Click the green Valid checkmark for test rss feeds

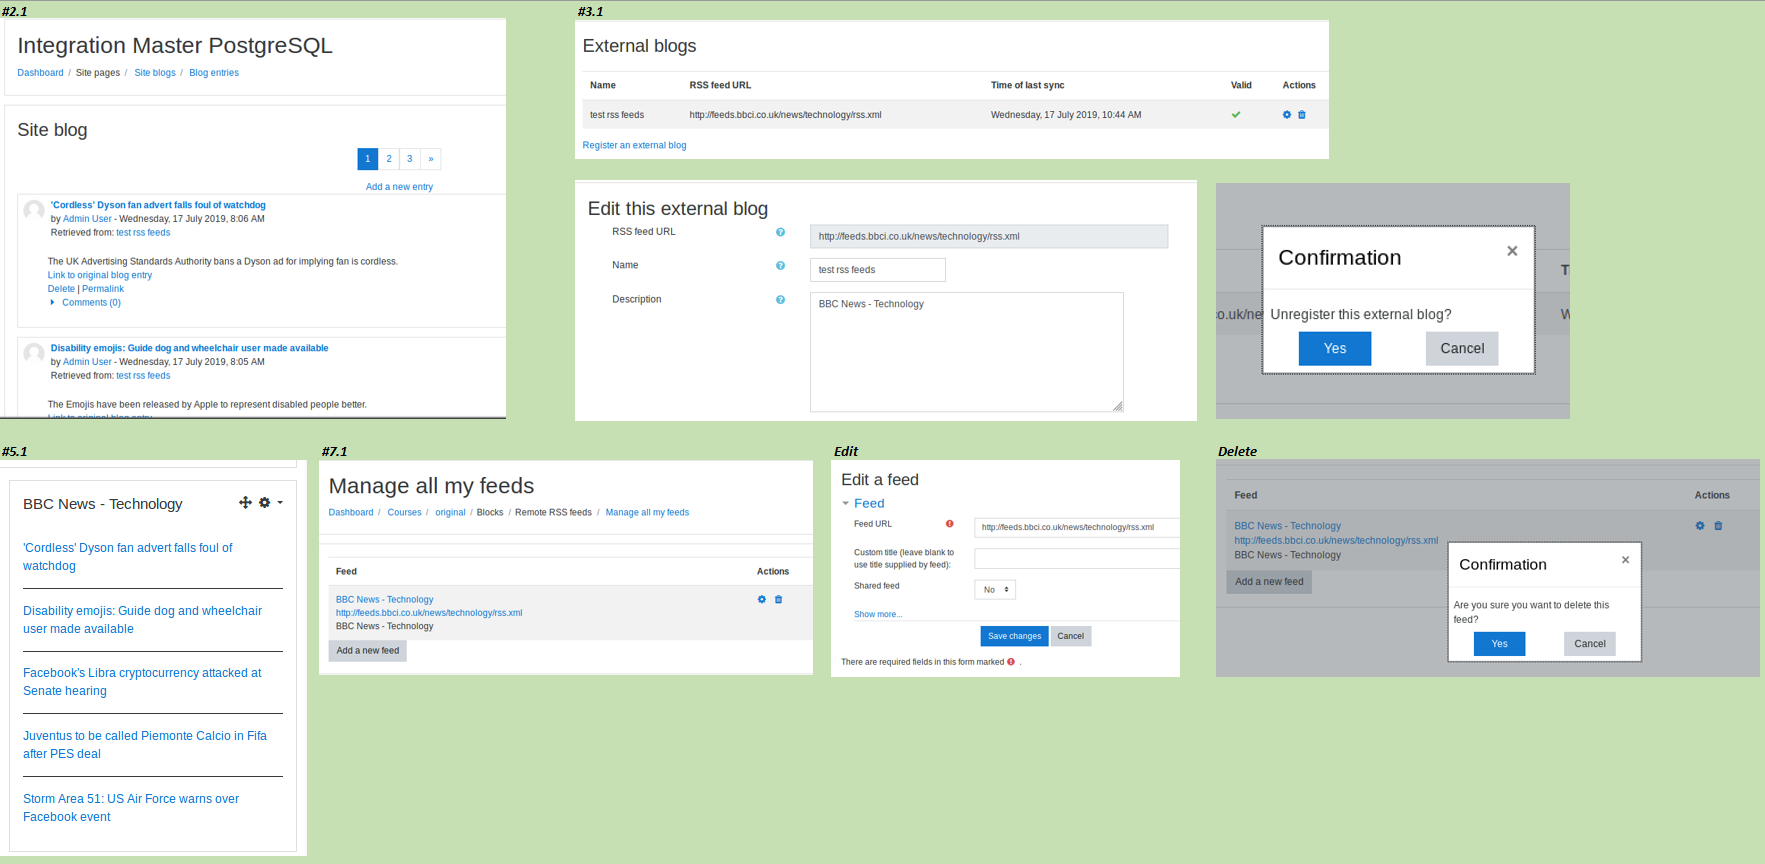[1236, 115]
